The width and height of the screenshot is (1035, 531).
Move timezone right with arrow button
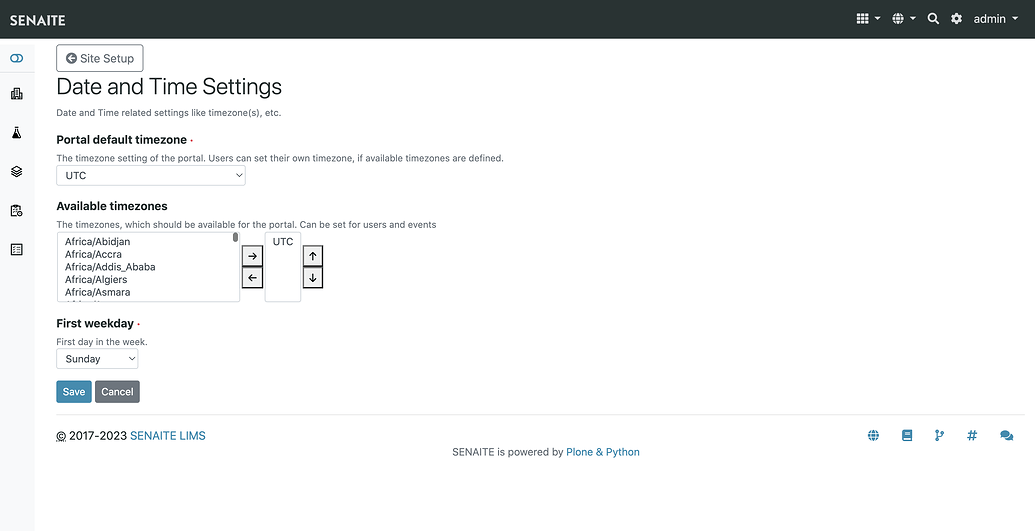252,256
